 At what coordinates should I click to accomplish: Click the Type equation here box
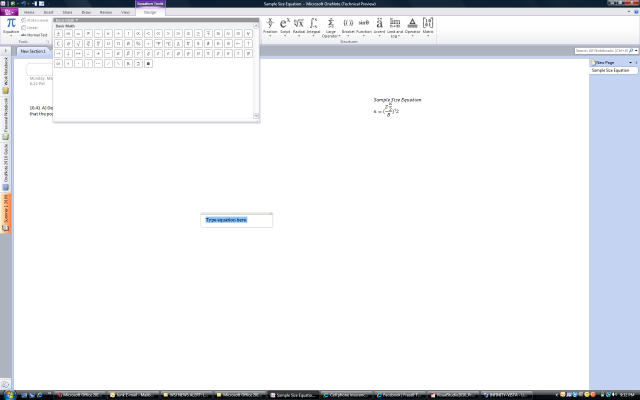click(237, 220)
